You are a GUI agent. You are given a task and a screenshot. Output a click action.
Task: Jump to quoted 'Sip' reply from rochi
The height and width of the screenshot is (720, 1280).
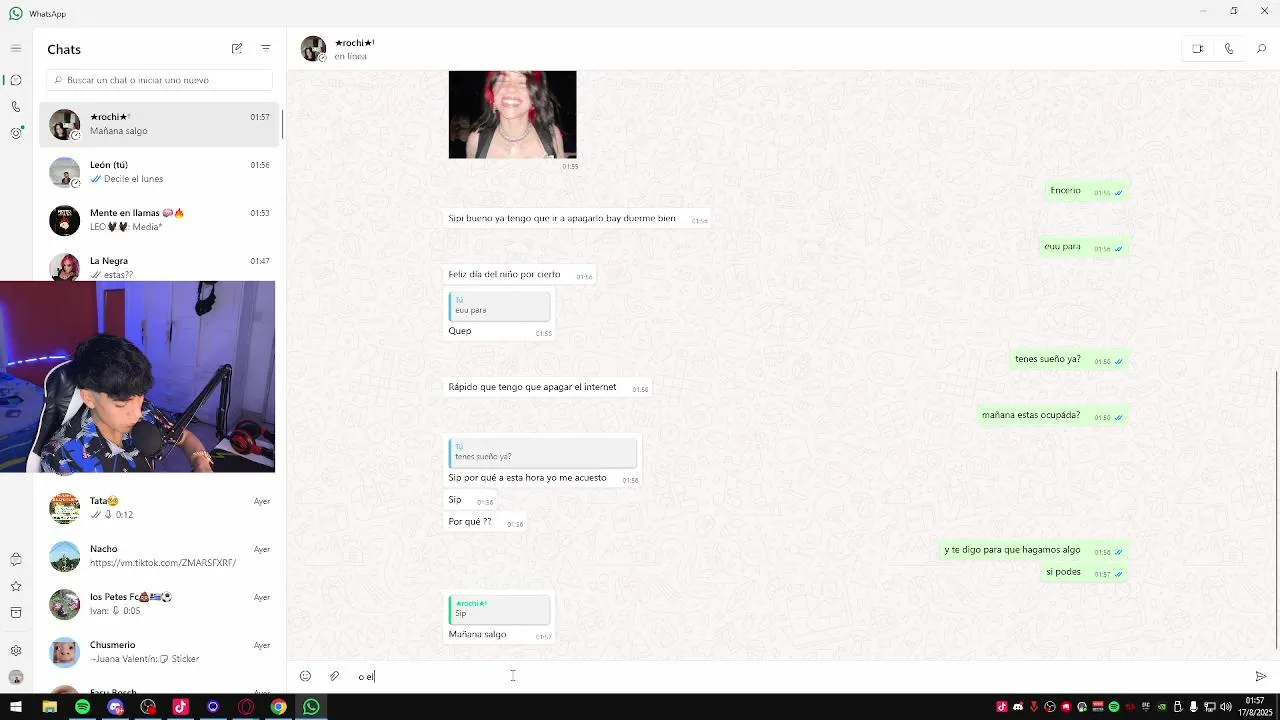499,609
